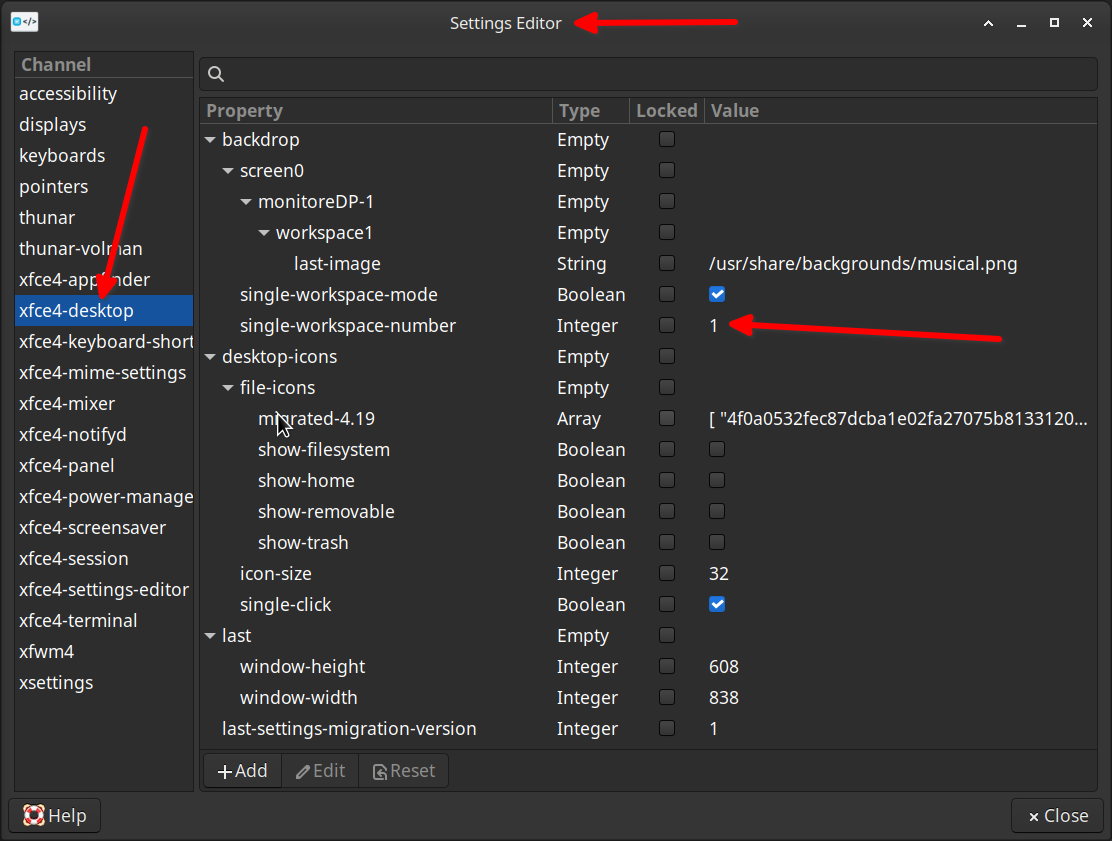Select the pointers channel

tap(104, 186)
